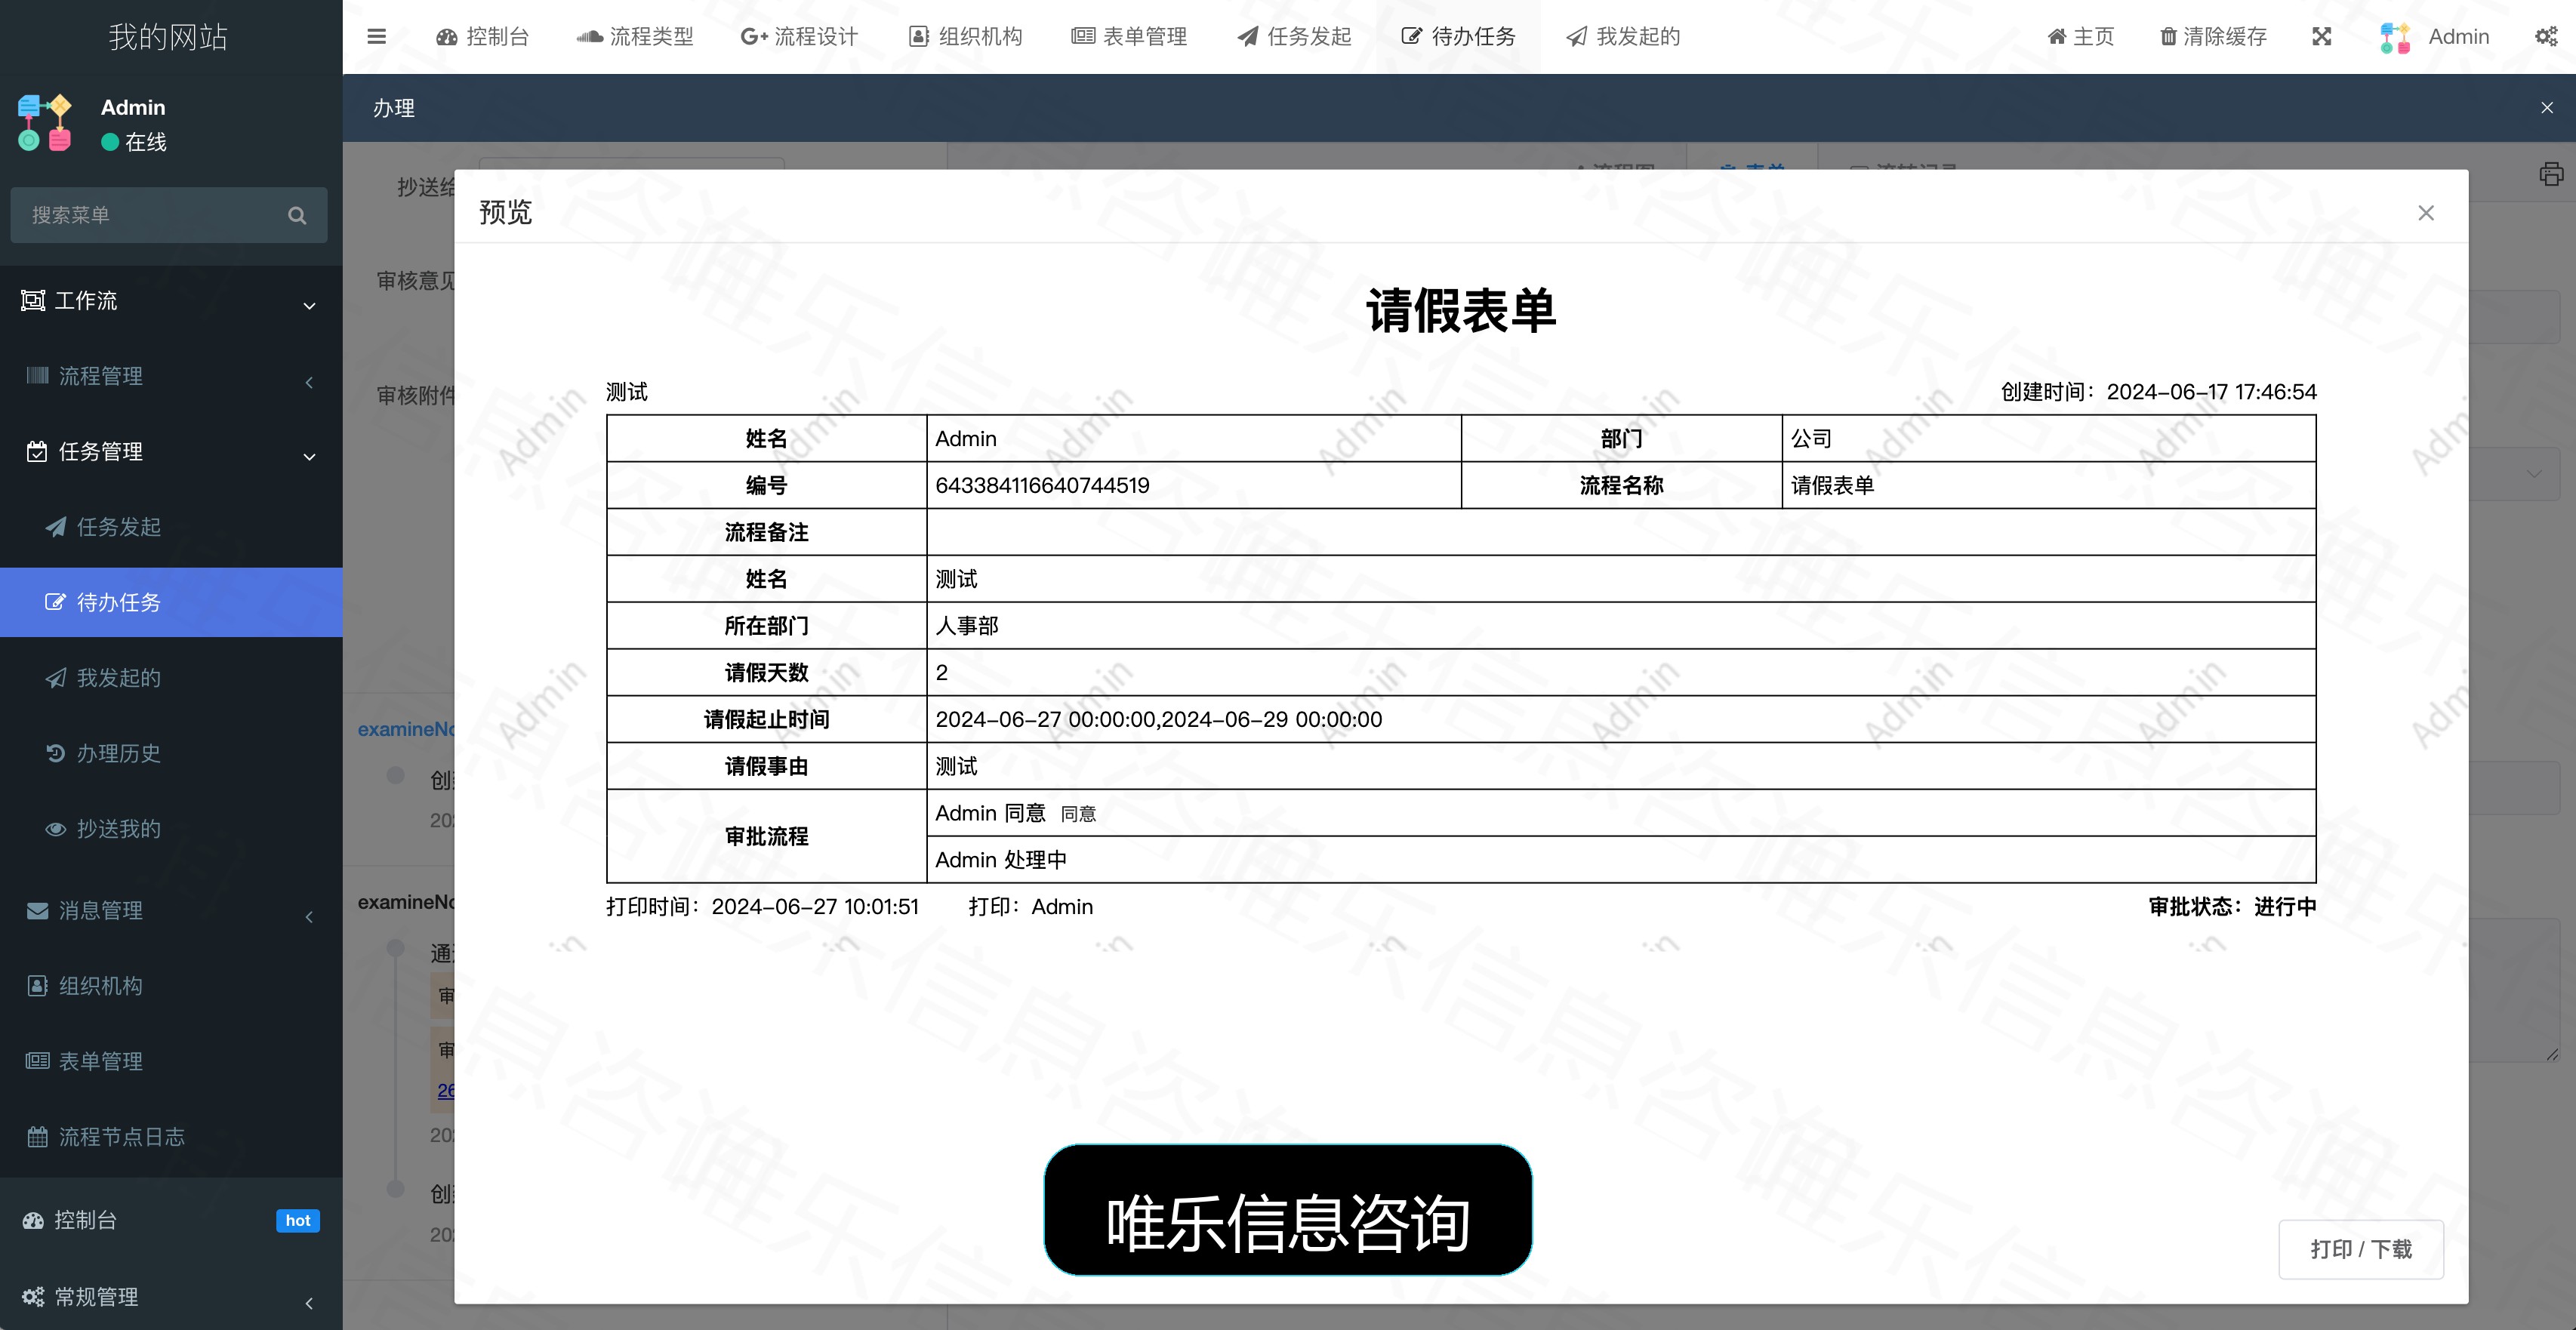The image size is (2576, 1330).
Task: Open 流程设计 in the top navigation
Action: click(799, 37)
